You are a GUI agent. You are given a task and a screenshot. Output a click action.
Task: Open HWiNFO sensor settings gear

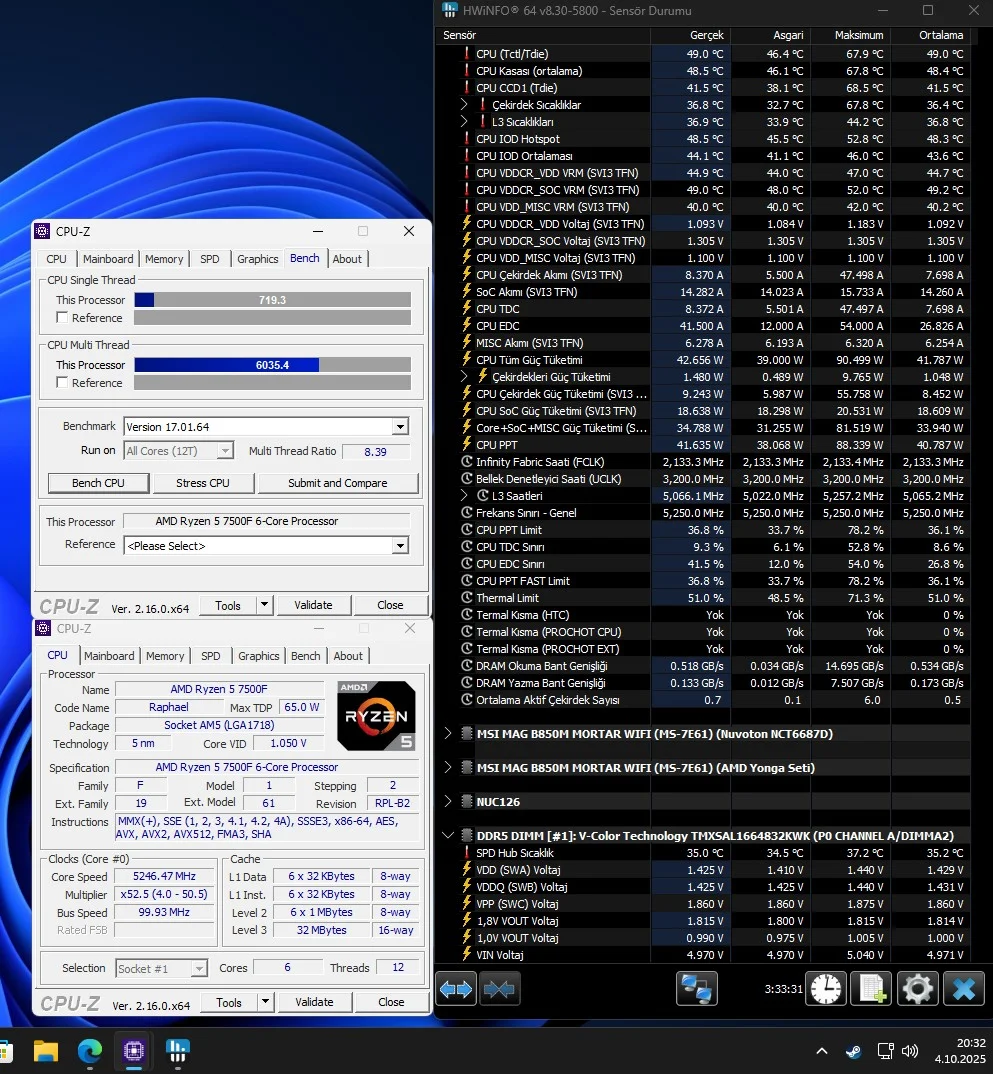[917, 989]
